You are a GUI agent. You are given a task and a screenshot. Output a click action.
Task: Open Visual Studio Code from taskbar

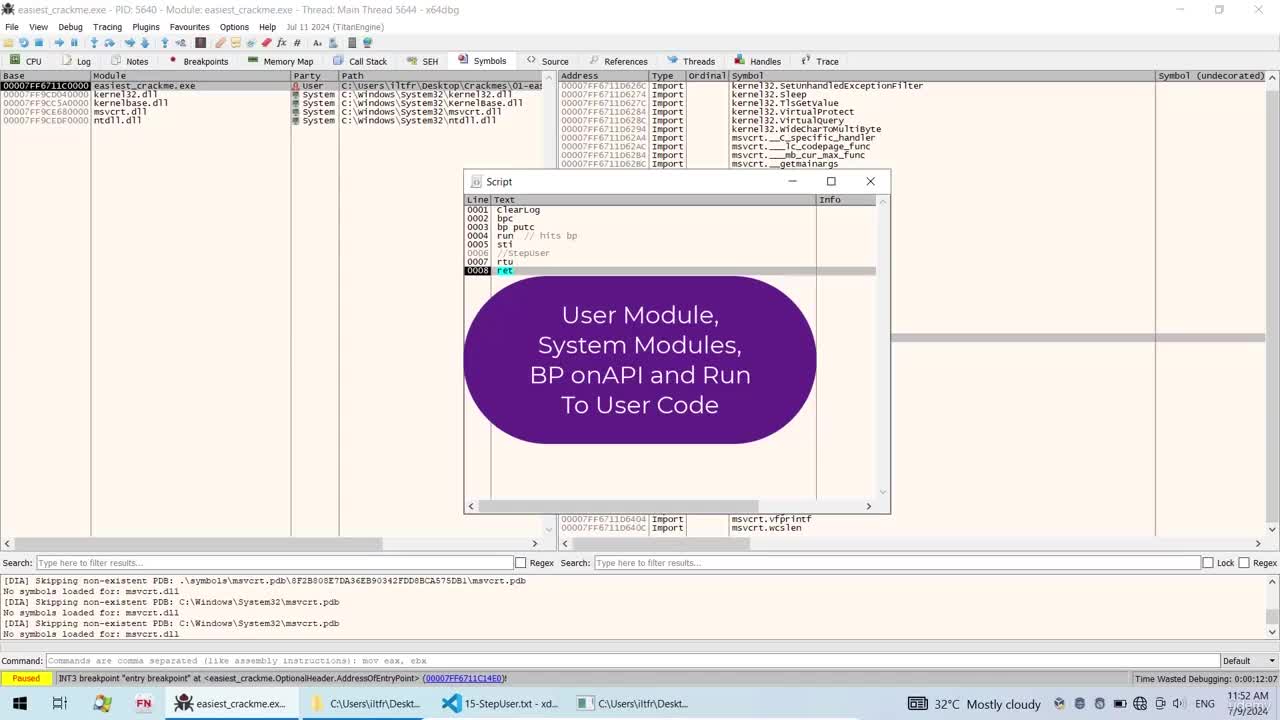pyautogui.click(x=451, y=703)
